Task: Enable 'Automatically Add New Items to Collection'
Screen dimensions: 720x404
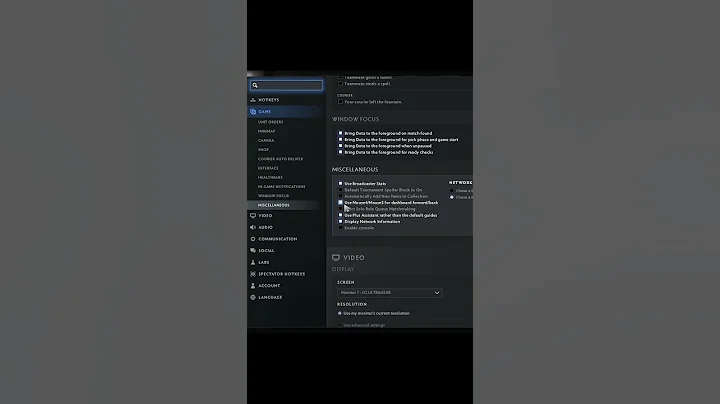Action: pyautogui.click(x=340, y=196)
